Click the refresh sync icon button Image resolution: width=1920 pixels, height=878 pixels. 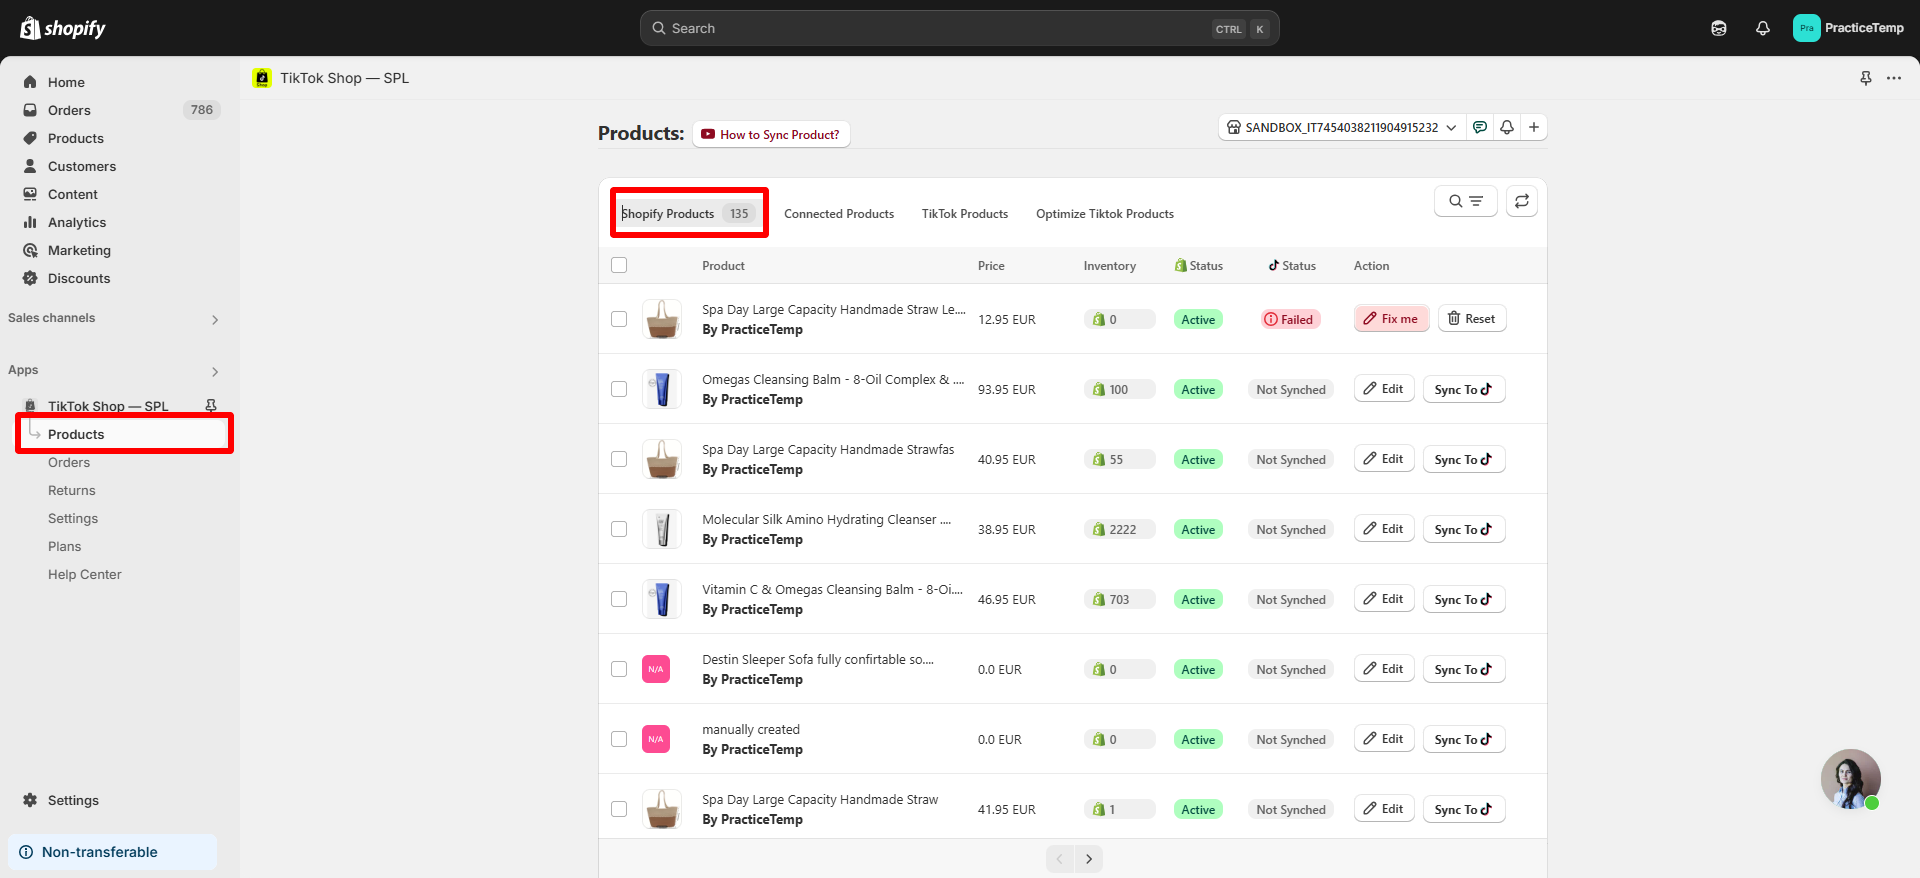tap(1522, 201)
